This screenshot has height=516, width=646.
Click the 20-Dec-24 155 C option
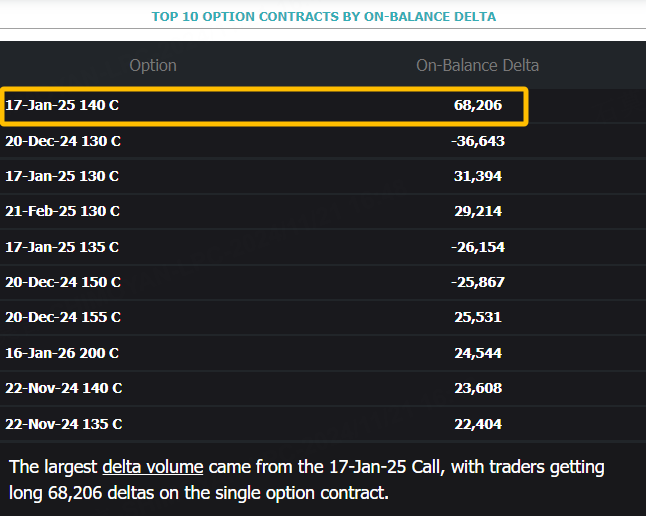click(63, 317)
